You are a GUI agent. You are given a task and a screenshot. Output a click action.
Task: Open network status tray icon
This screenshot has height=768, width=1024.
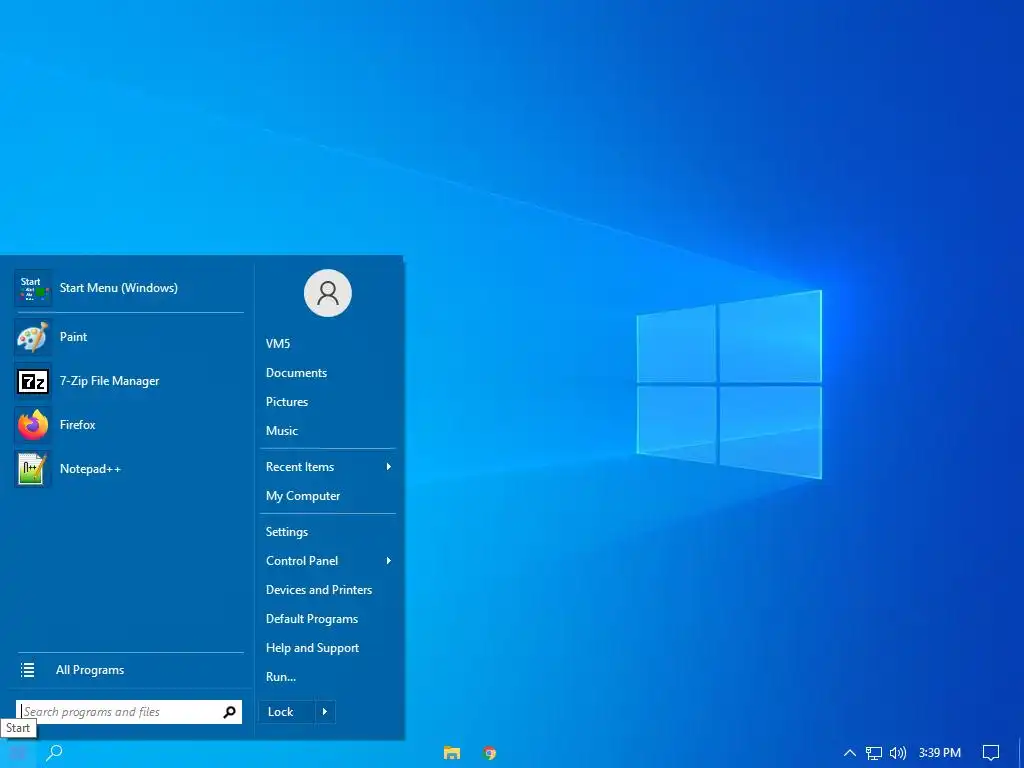(874, 753)
